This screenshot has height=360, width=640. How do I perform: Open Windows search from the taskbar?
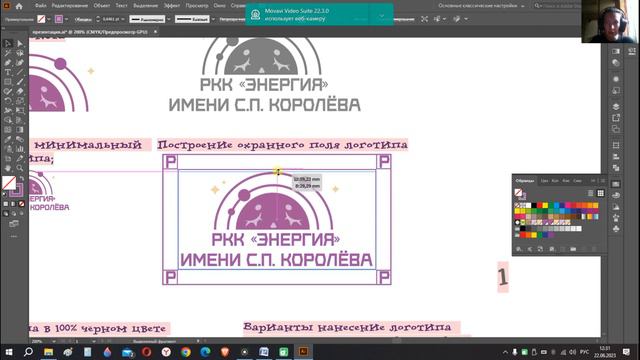pos(28,351)
